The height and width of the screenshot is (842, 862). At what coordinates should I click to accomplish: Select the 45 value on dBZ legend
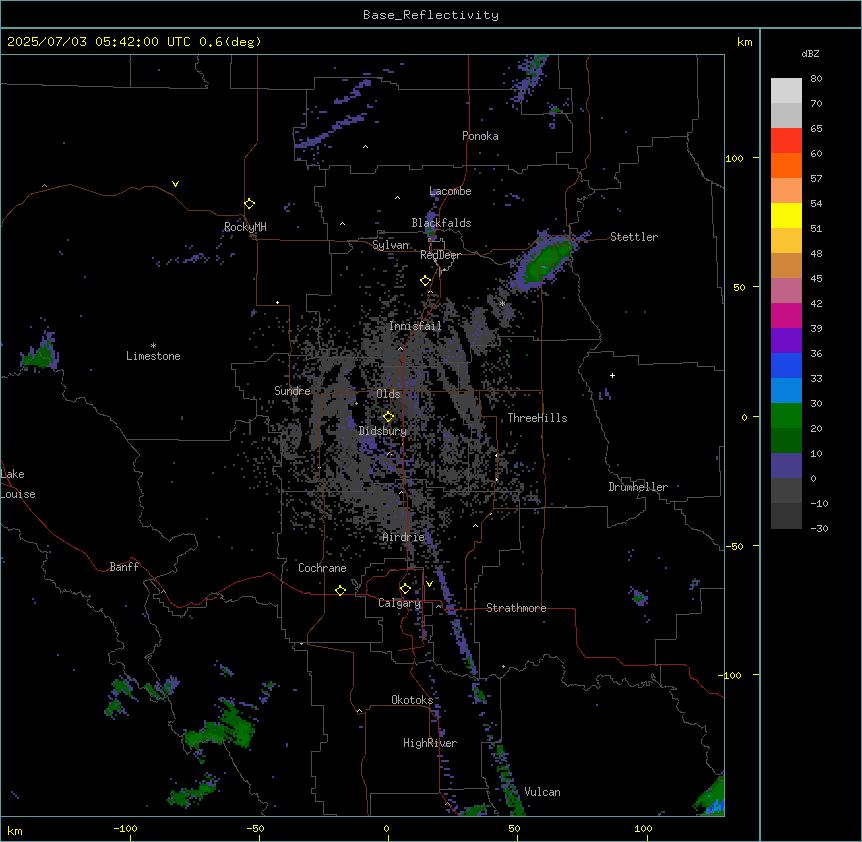point(816,278)
